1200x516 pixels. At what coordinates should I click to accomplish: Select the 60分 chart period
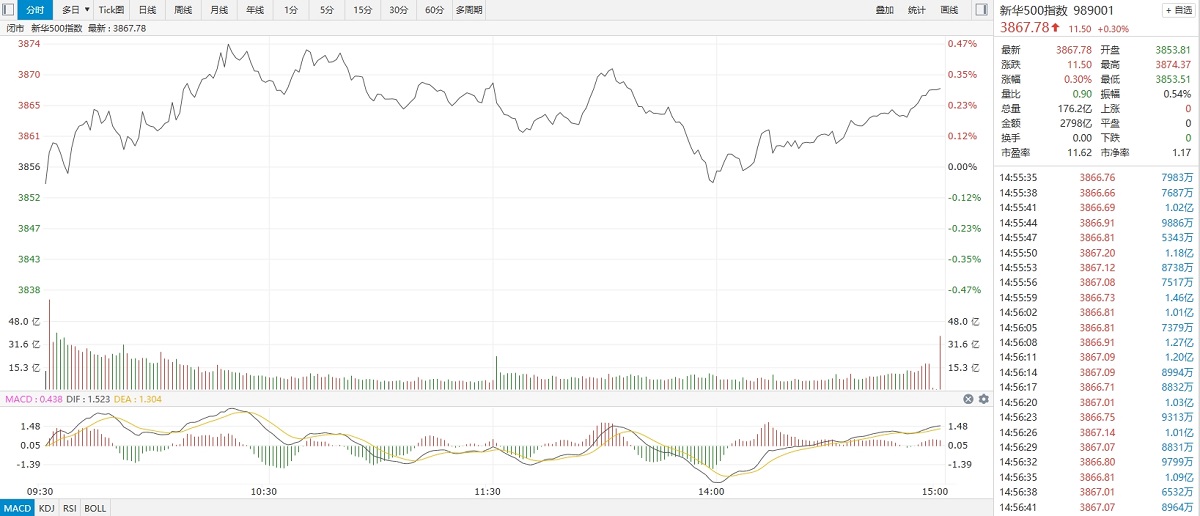tap(434, 10)
